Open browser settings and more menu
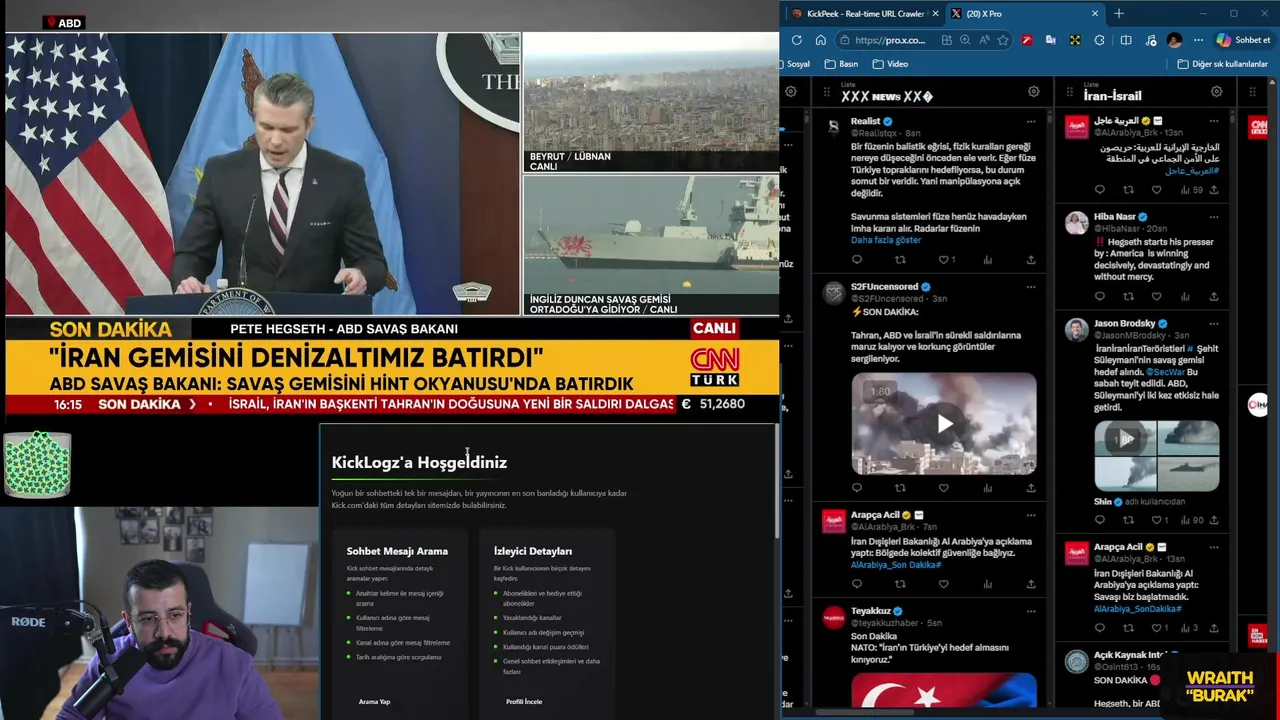Image resolution: width=1280 pixels, height=720 pixels. pos(1198,40)
